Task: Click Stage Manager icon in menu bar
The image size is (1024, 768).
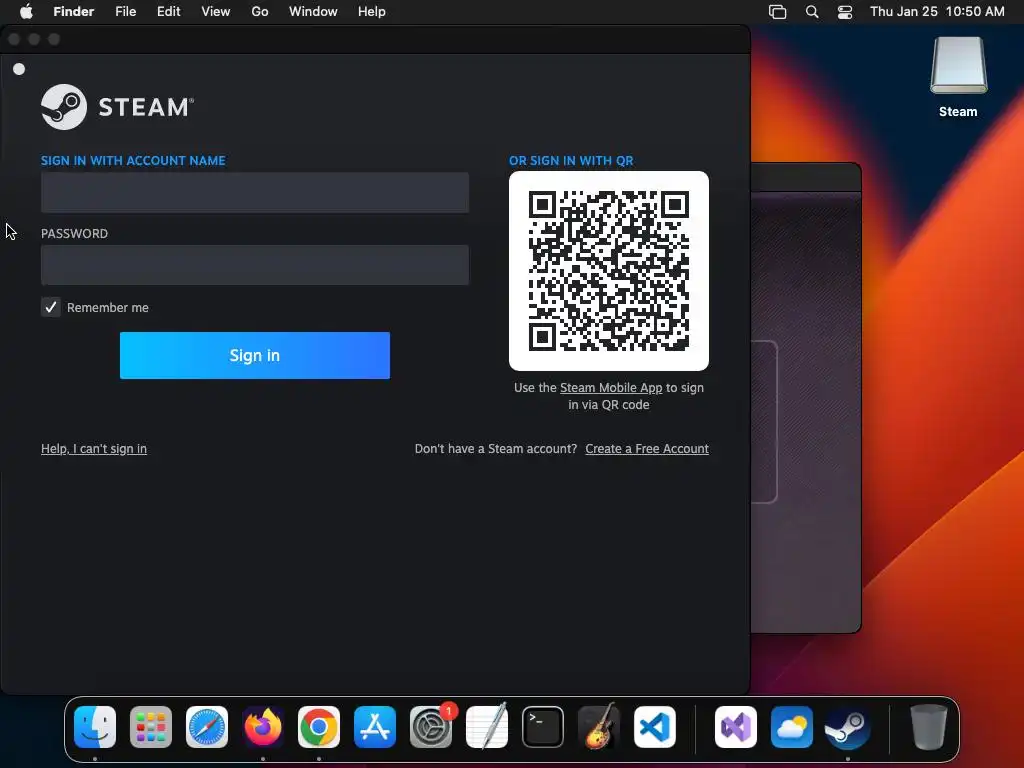Action: click(x=777, y=12)
